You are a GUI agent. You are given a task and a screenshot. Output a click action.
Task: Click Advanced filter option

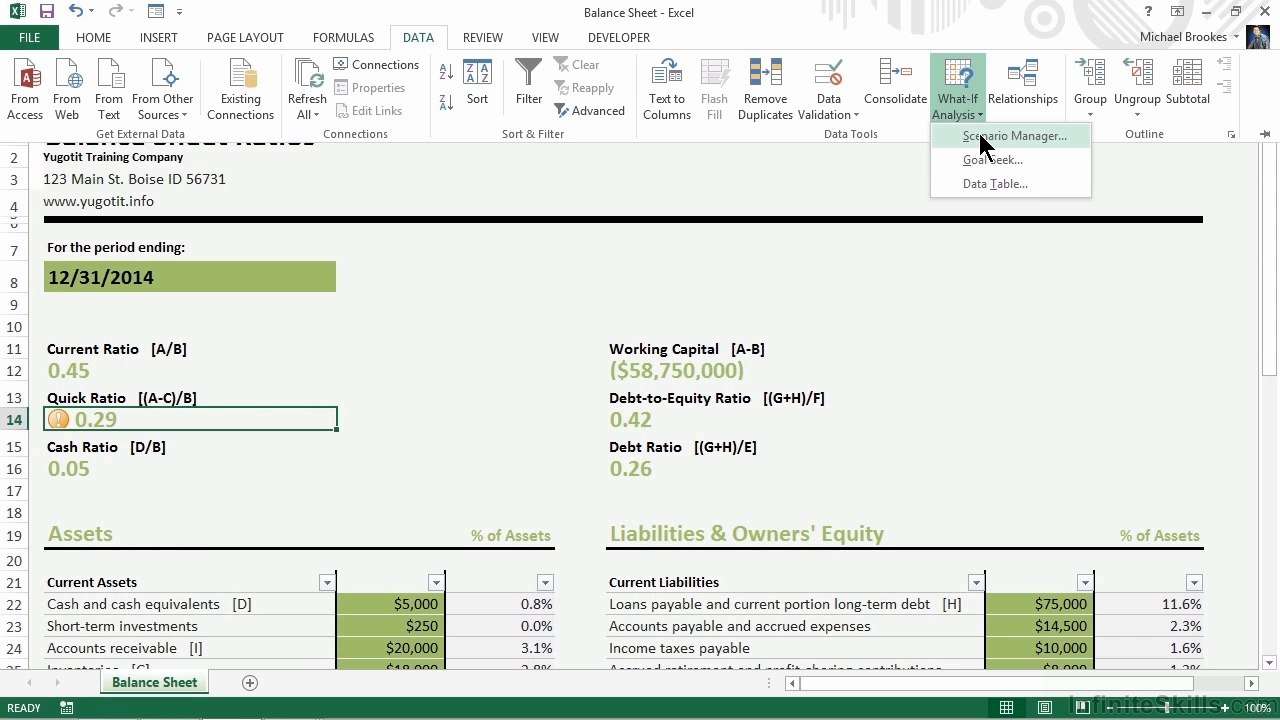[589, 111]
